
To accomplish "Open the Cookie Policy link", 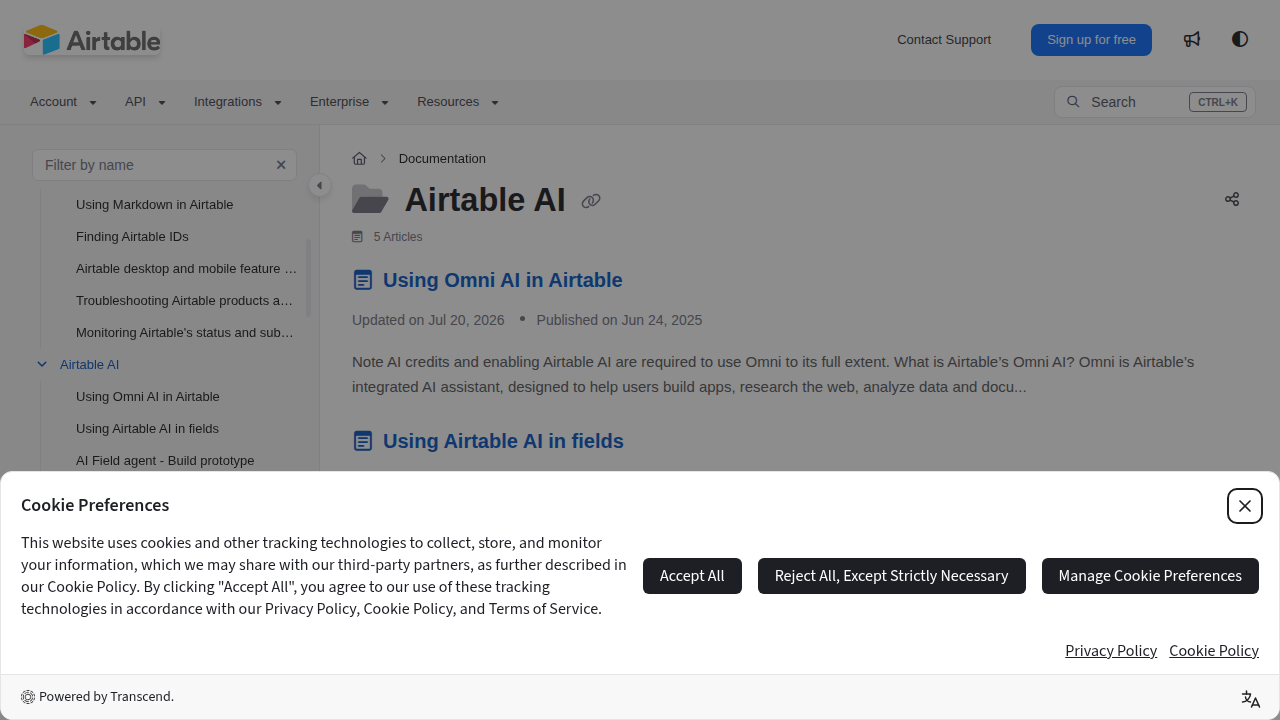I will tap(1214, 651).
